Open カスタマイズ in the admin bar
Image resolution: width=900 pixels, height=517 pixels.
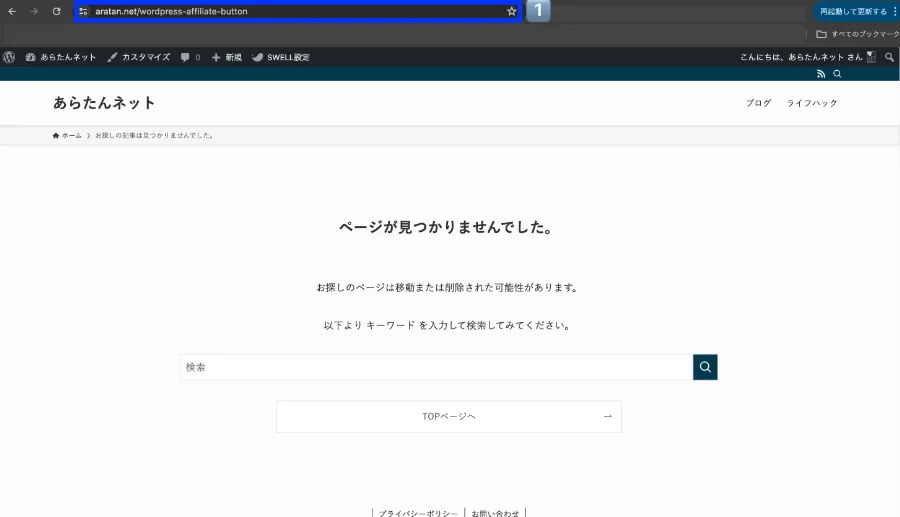(139, 57)
